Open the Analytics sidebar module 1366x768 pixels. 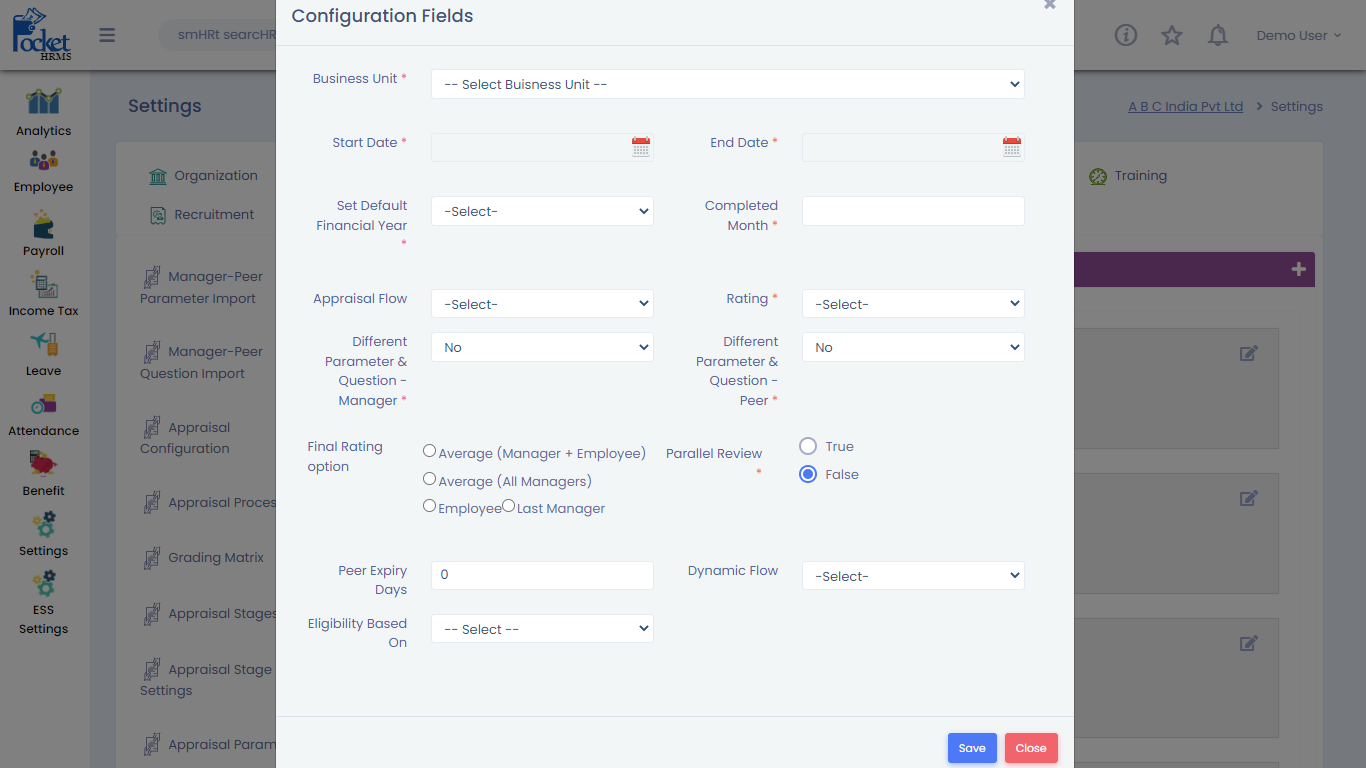pyautogui.click(x=43, y=112)
